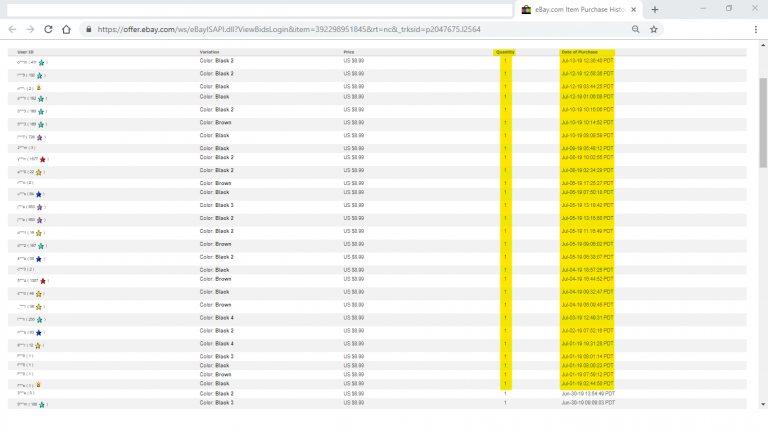Click the User ID column header

26,52
